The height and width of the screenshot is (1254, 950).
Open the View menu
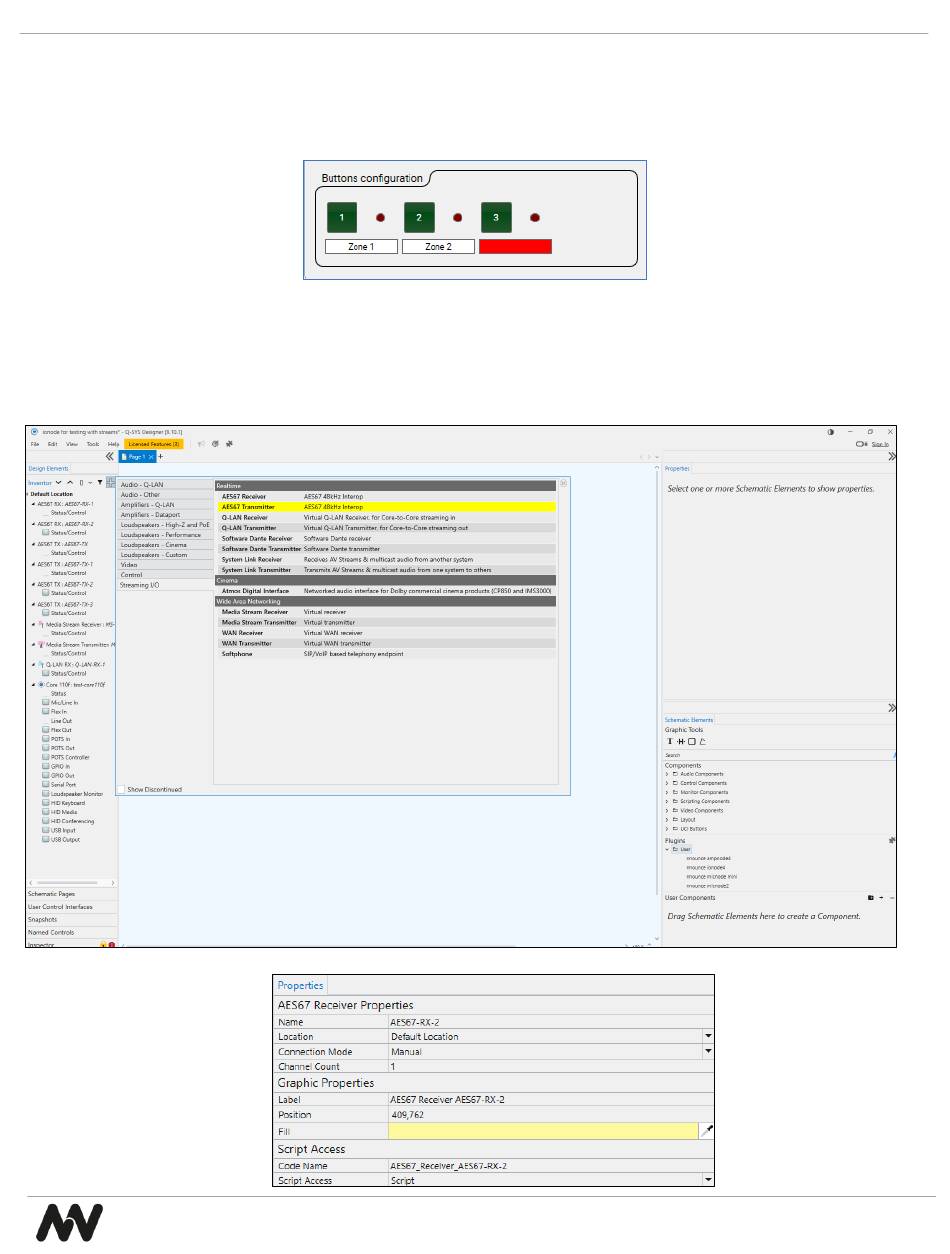point(71,443)
